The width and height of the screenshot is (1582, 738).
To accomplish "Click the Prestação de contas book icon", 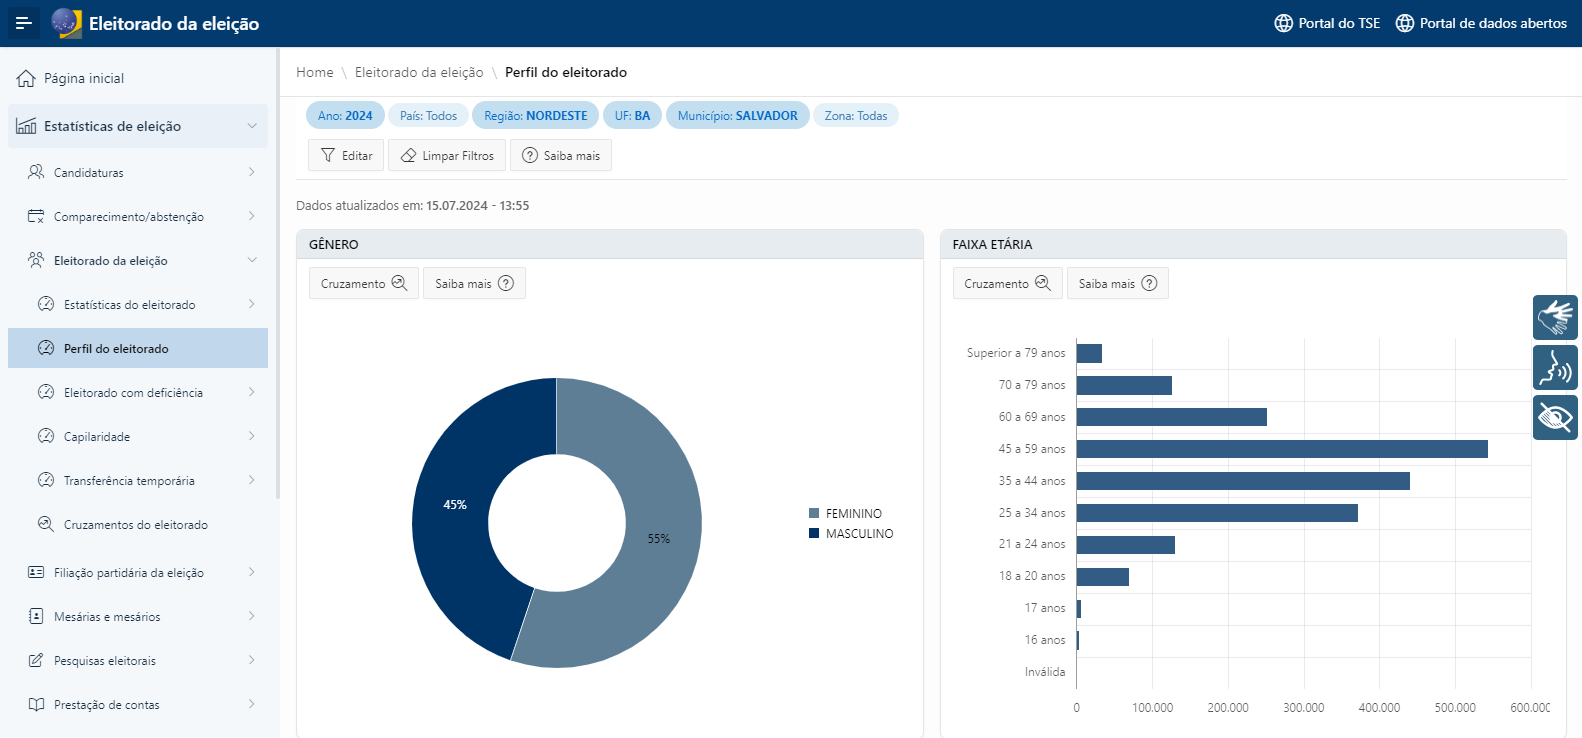I will pyautogui.click(x=36, y=704).
